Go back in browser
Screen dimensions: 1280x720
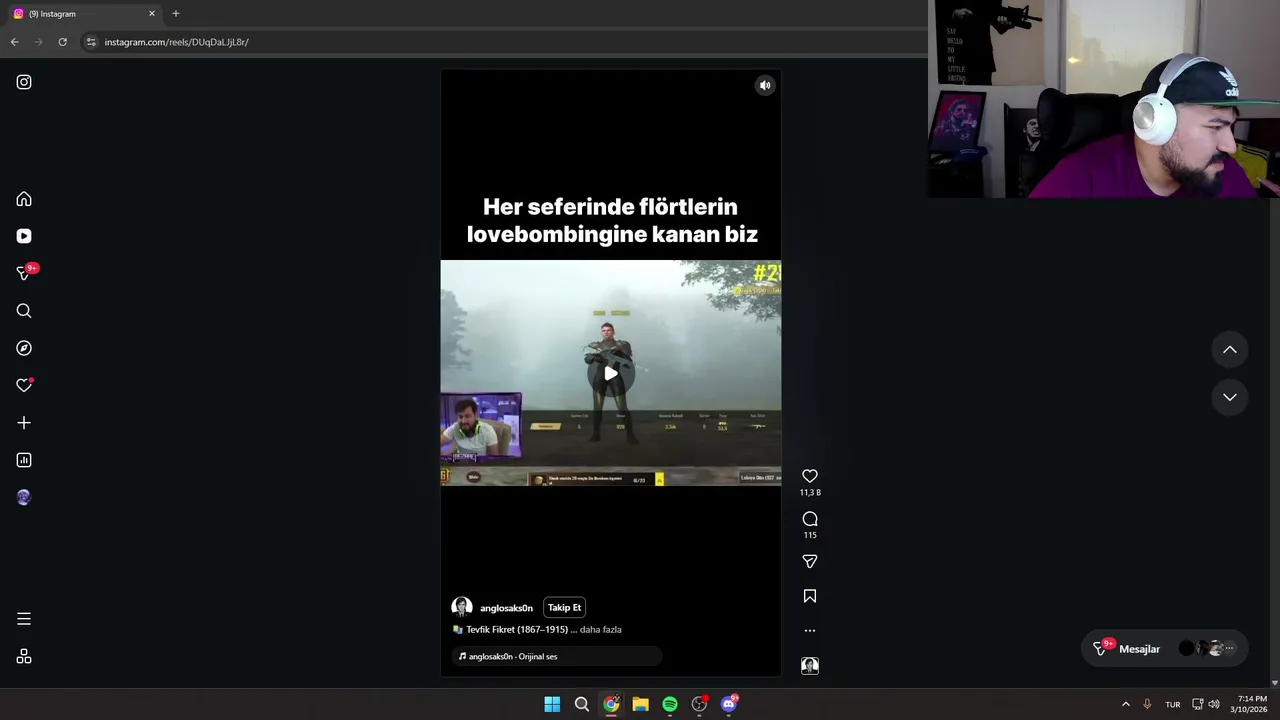[x=14, y=42]
